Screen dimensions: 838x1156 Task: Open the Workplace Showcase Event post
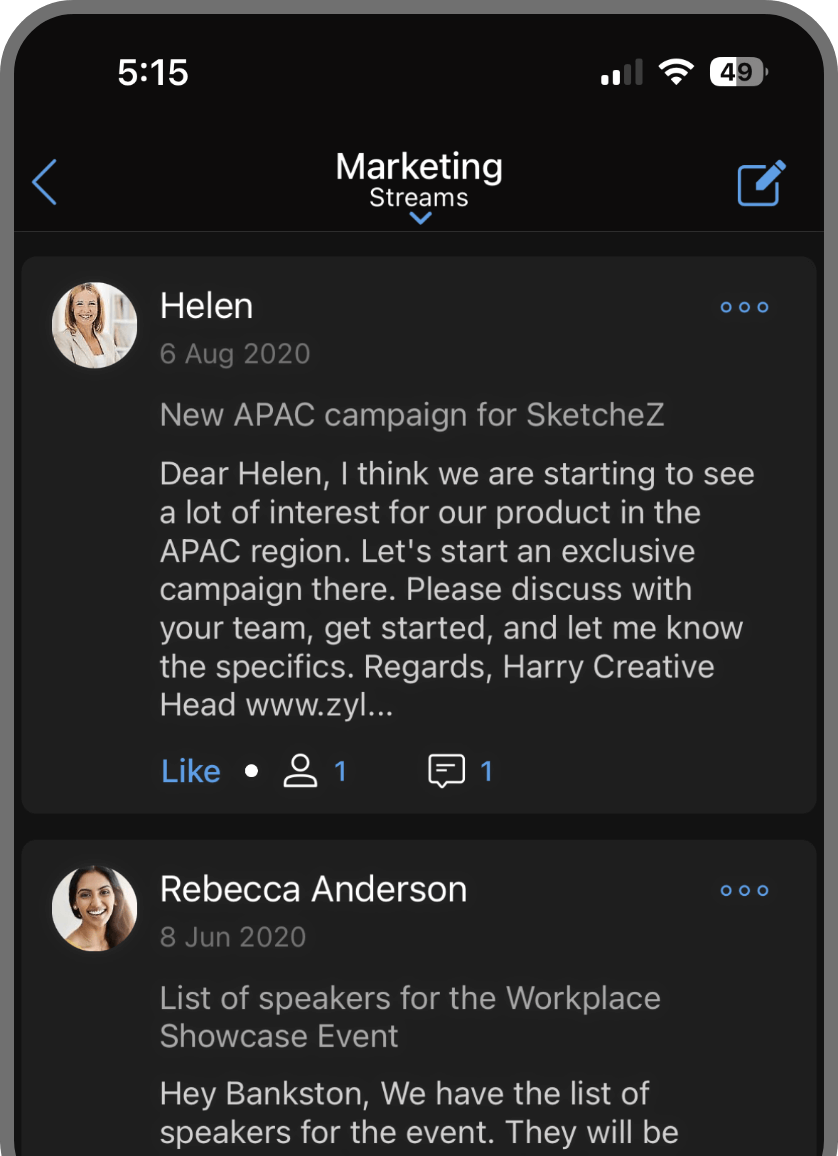point(409,1016)
